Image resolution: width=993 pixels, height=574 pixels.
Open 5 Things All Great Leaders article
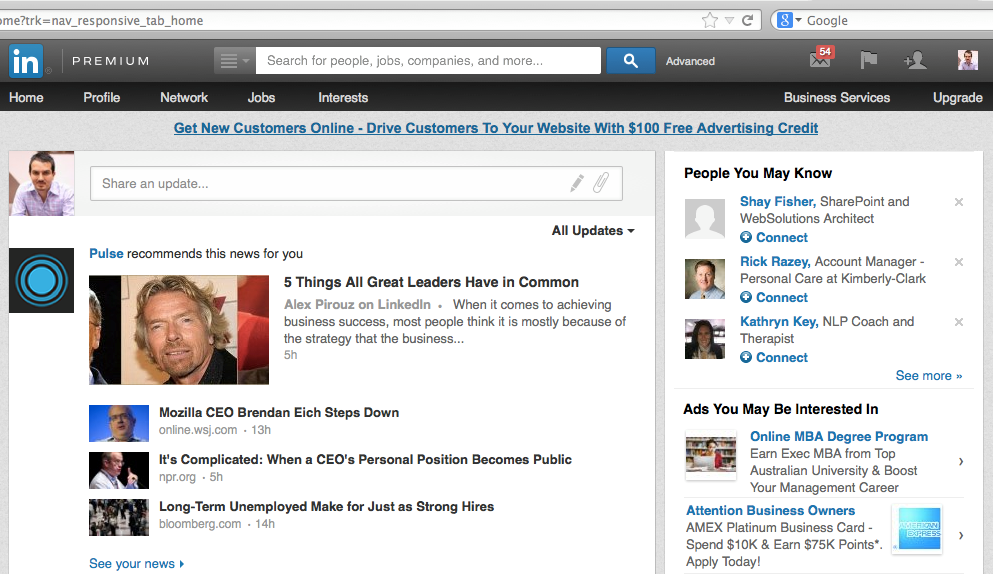[431, 282]
